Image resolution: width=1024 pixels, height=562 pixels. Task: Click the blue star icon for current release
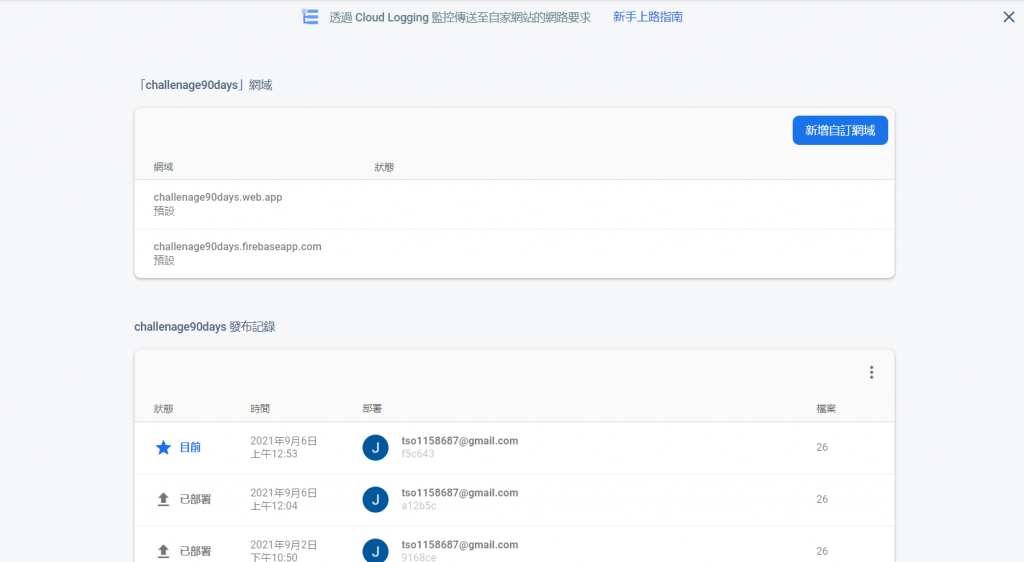(163, 447)
